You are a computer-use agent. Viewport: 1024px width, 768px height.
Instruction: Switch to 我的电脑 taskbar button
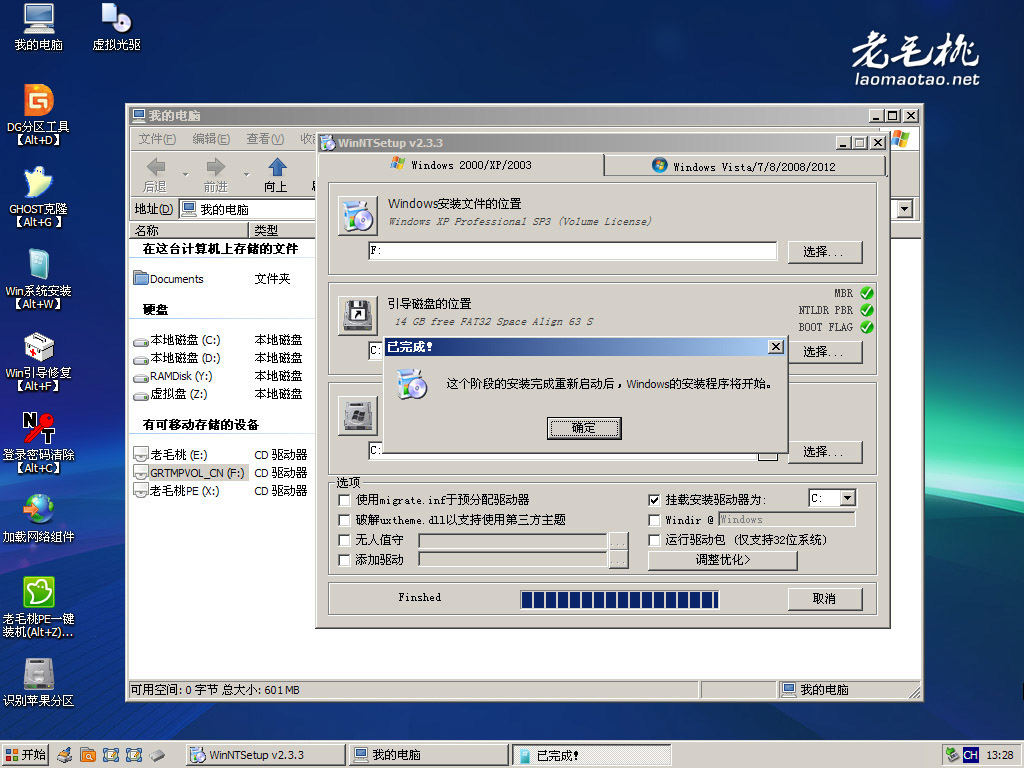pyautogui.click(x=428, y=755)
